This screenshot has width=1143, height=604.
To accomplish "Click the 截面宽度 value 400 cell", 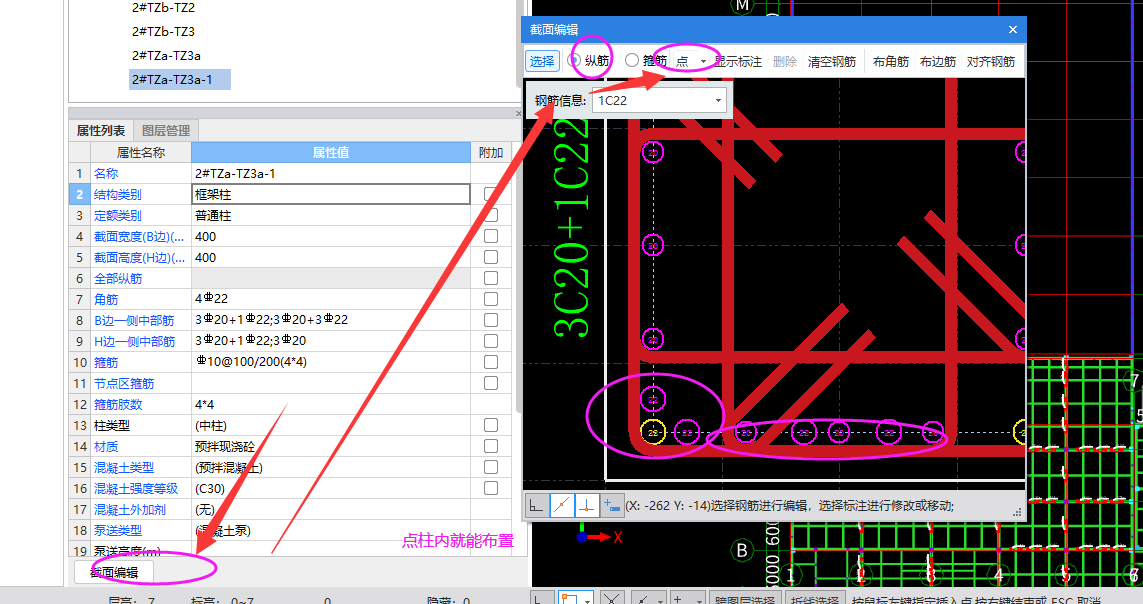I will 331,237.
